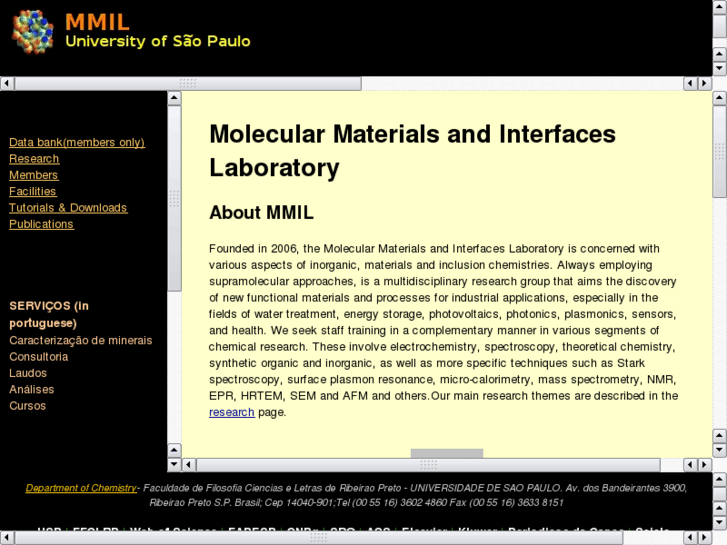Click the Consultoria service entry

(x=38, y=357)
